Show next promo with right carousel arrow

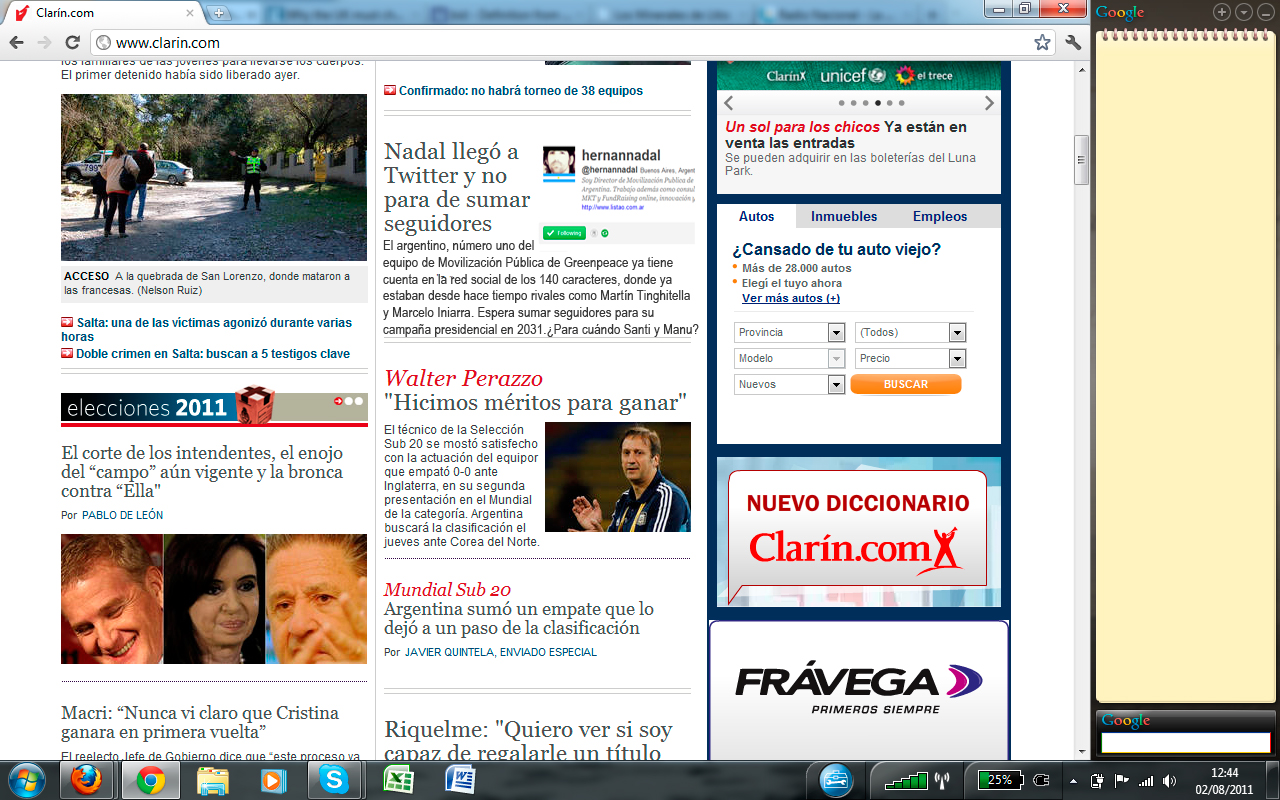tap(989, 103)
